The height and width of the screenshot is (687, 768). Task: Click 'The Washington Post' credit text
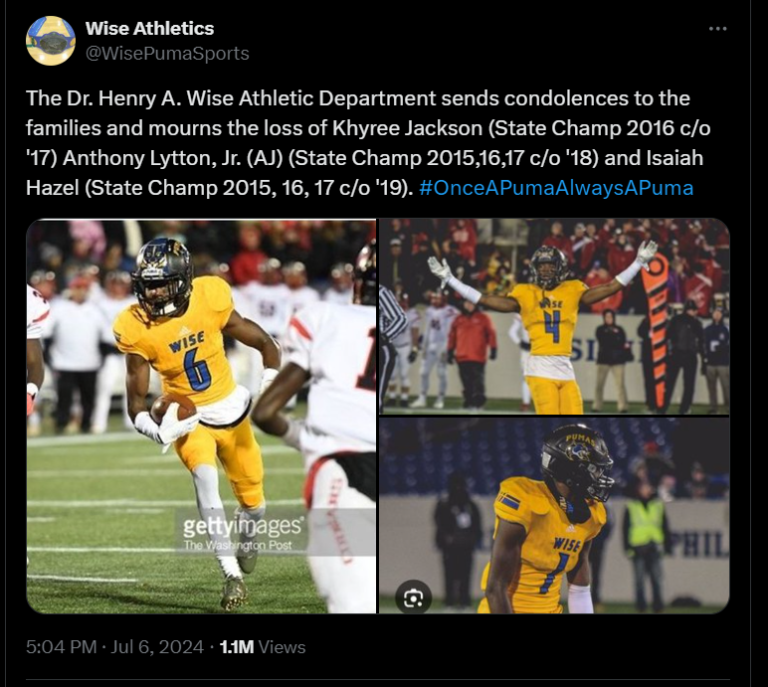tap(238, 545)
